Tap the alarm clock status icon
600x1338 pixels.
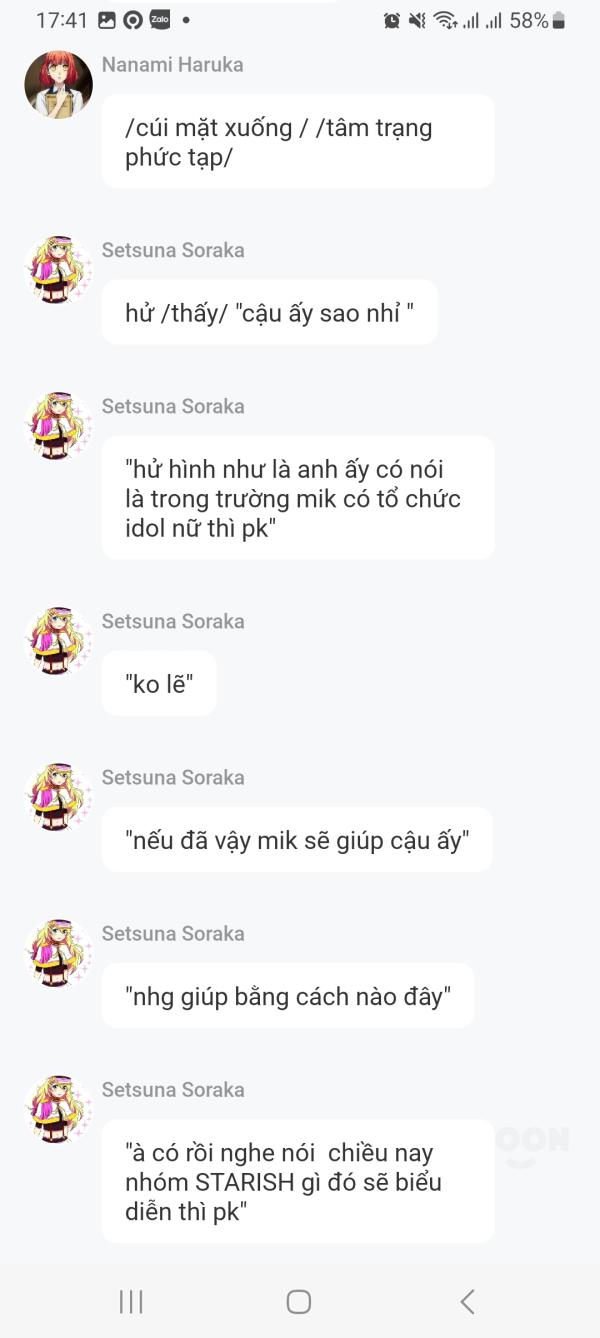coord(392,20)
